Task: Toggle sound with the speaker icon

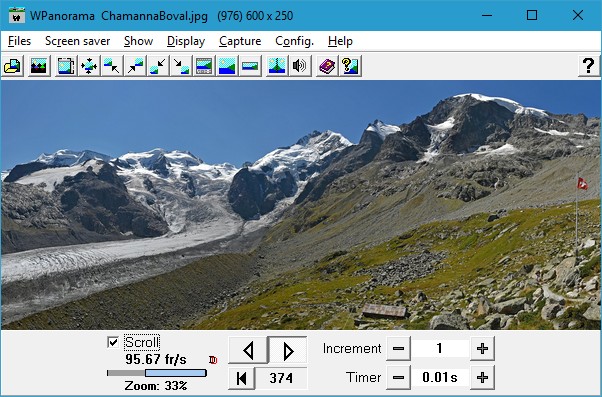Action: 300,66
